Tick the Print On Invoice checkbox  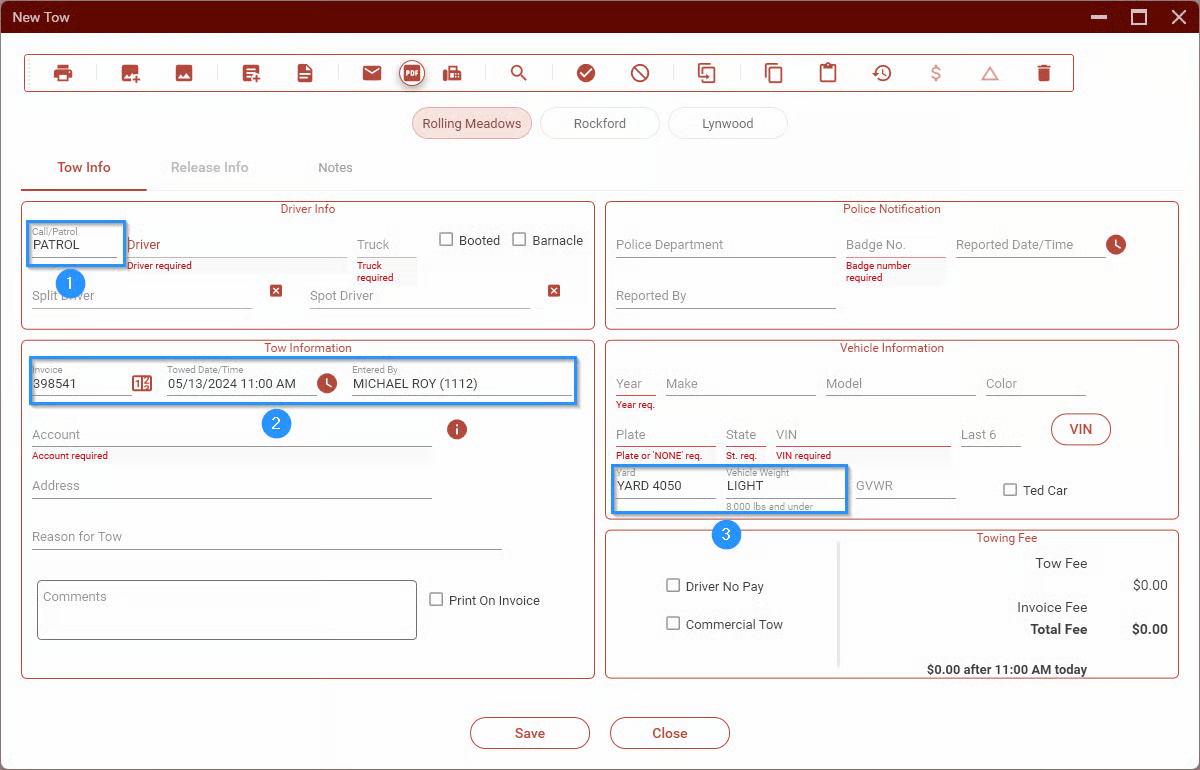(436, 600)
